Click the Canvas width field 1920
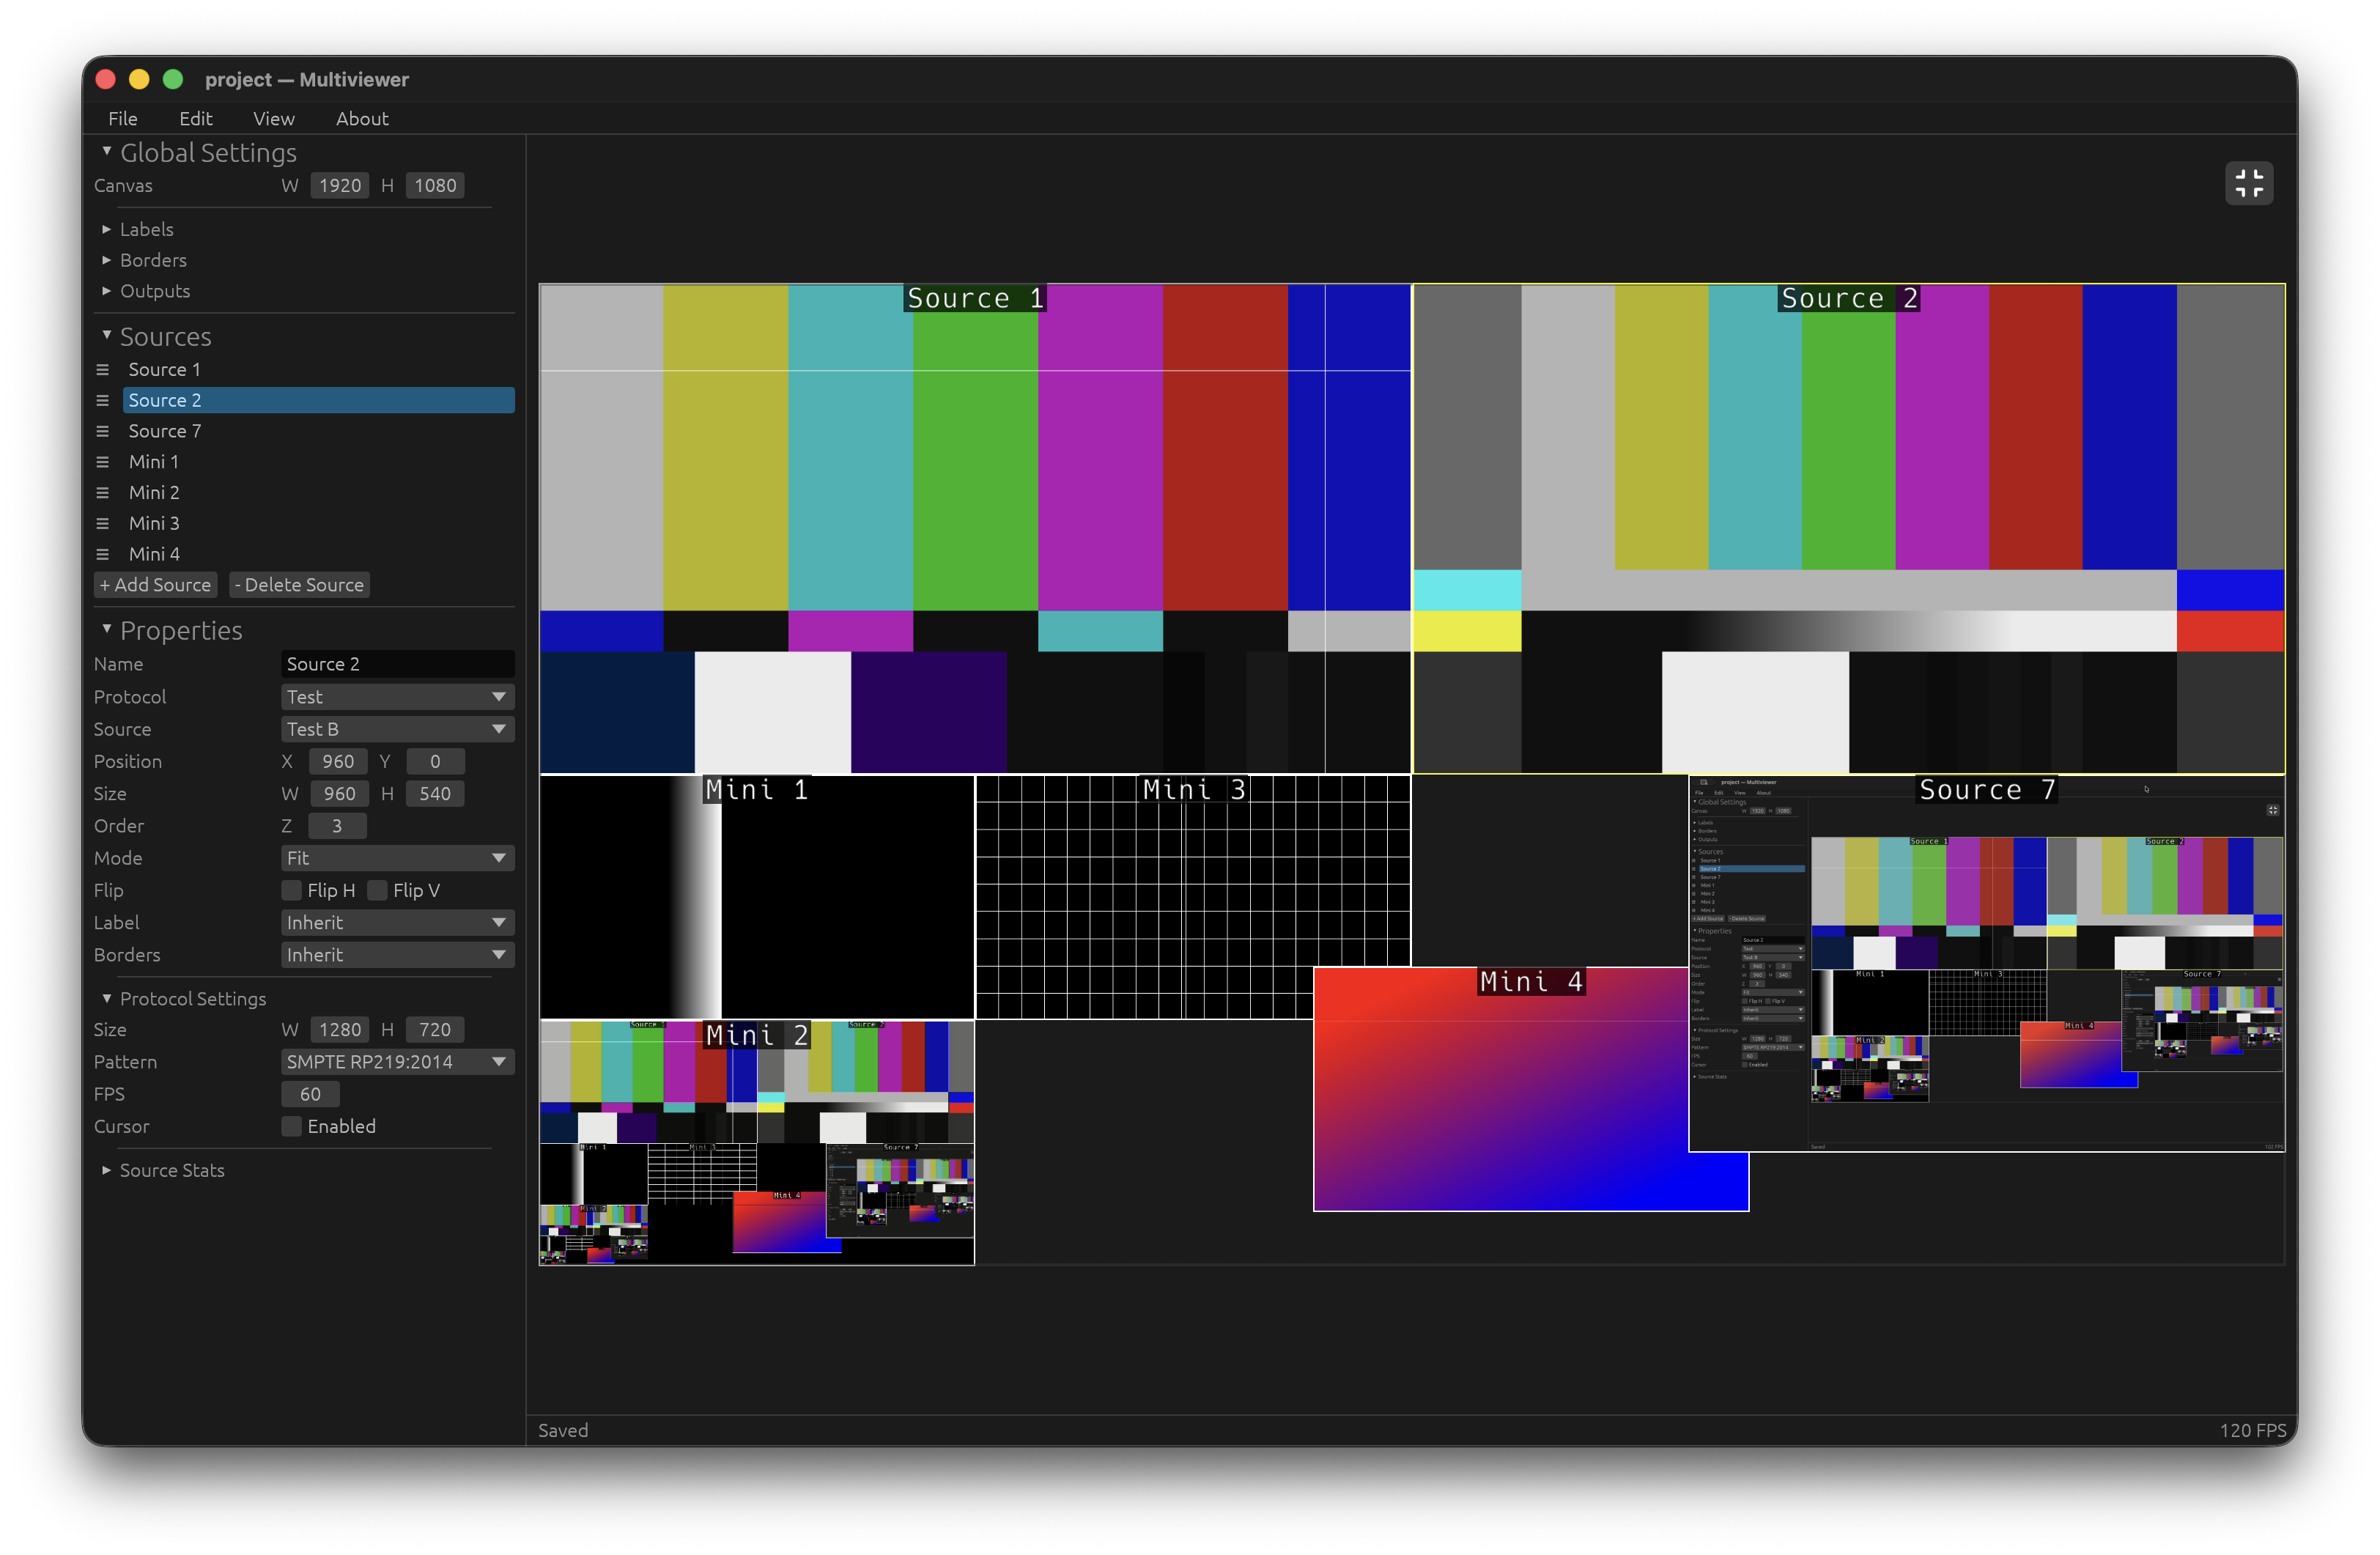The image size is (2380, 1555). click(x=339, y=185)
